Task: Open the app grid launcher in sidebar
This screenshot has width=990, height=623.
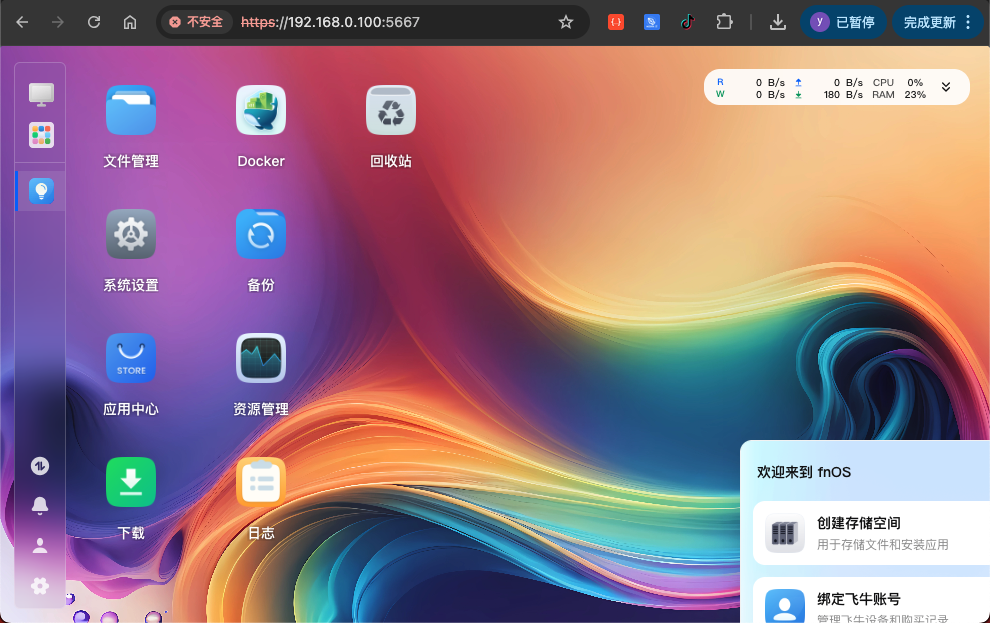Action: [x=41, y=135]
